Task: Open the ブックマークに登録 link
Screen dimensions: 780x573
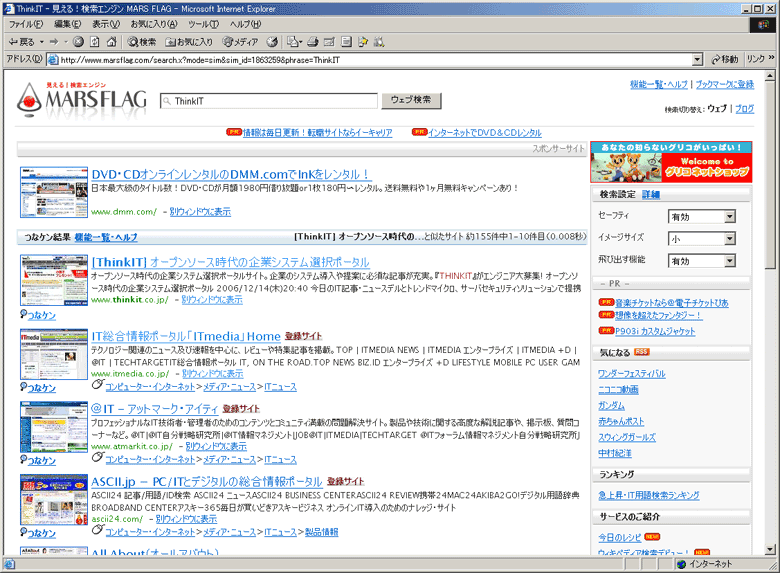Action: tap(725, 85)
